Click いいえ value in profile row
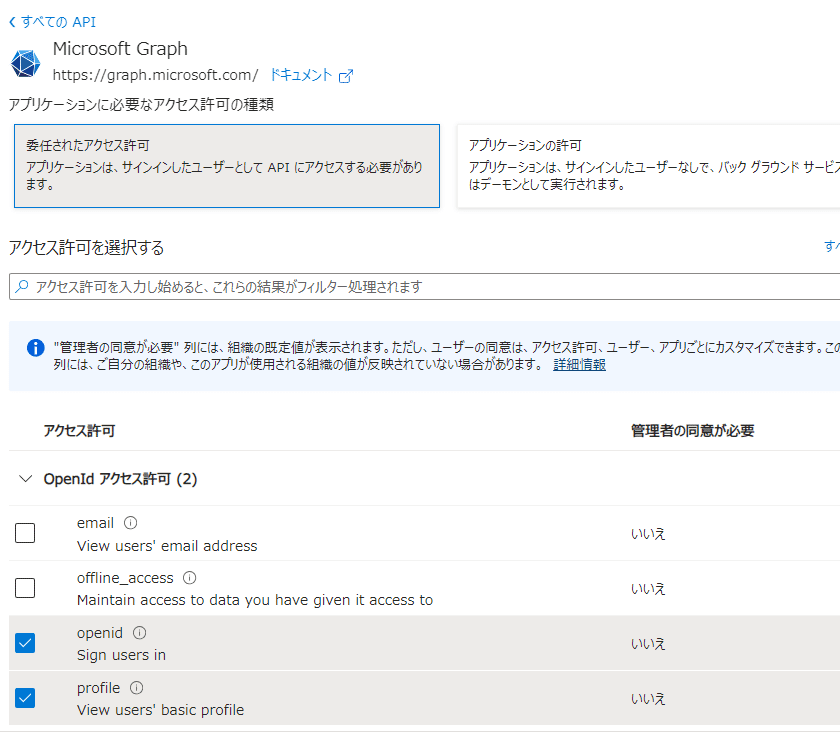 648,699
